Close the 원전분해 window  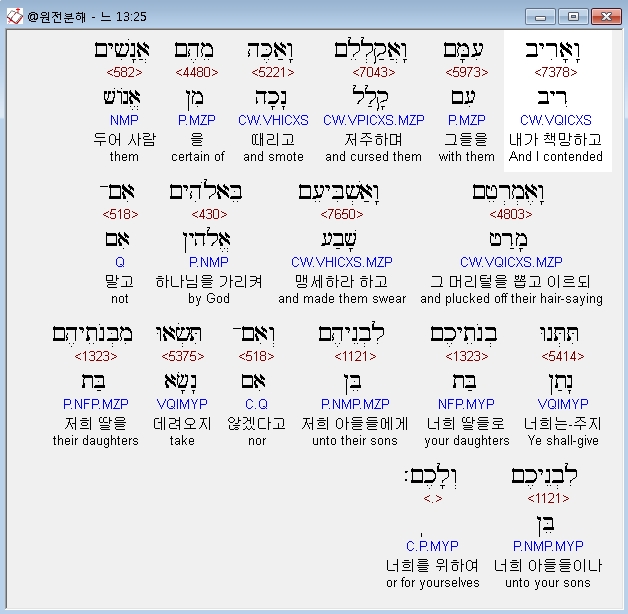(x=606, y=17)
